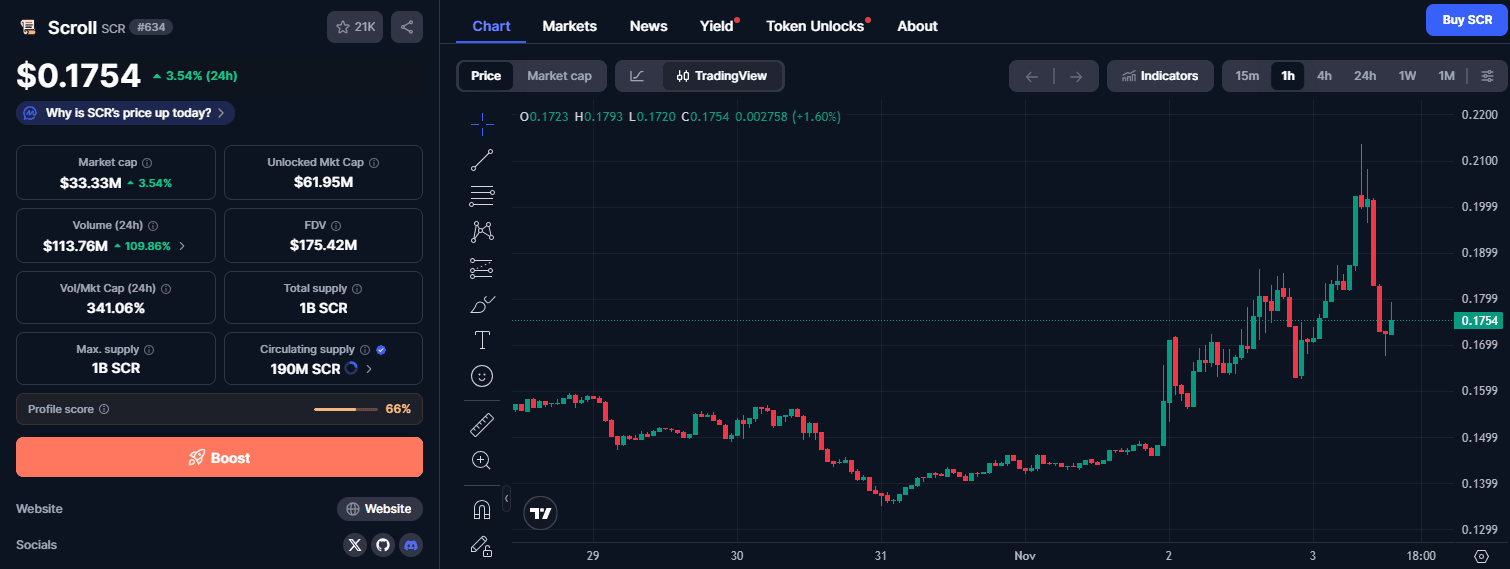Image resolution: width=1510 pixels, height=569 pixels.
Task: Open the Token Unlocks tab
Action: coord(815,26)
